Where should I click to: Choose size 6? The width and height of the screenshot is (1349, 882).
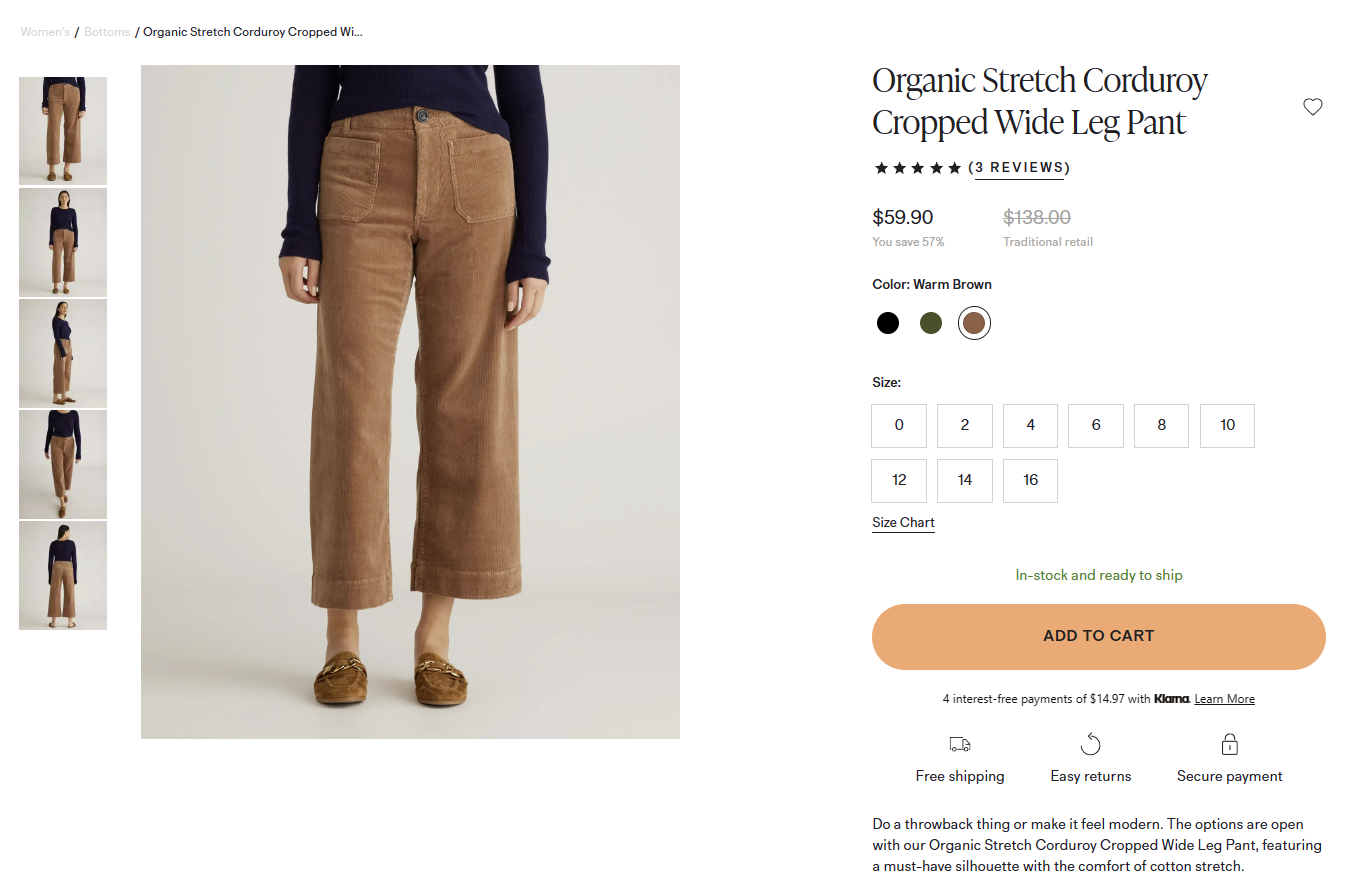click(x=1095, y=426)
